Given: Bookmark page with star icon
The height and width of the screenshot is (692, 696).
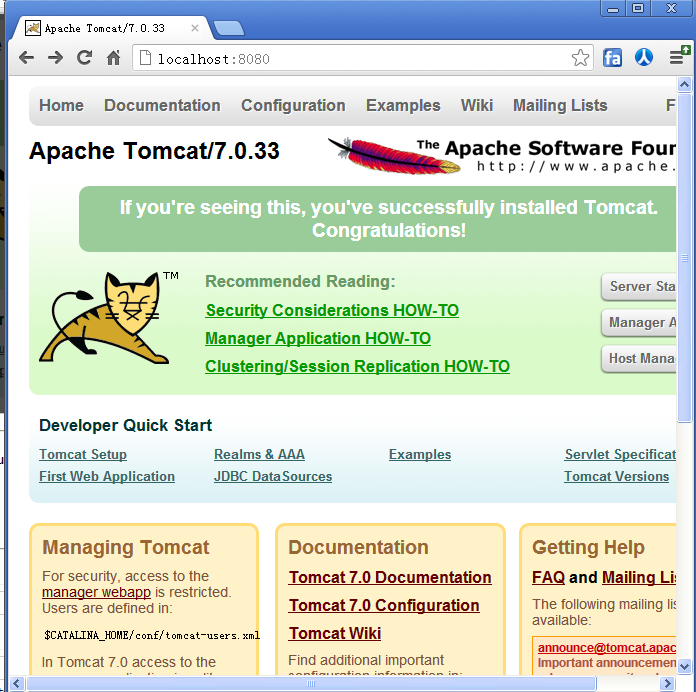Looking at the screenshot, I should tap(580, 58).
